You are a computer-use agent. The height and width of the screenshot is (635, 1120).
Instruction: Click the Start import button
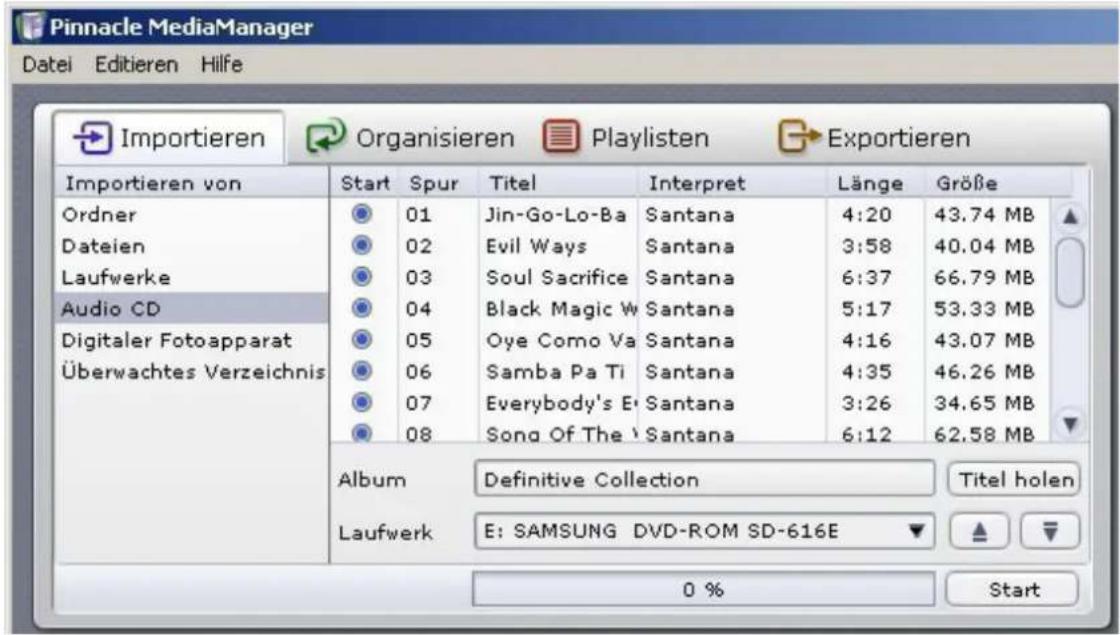coord(1012,589)
